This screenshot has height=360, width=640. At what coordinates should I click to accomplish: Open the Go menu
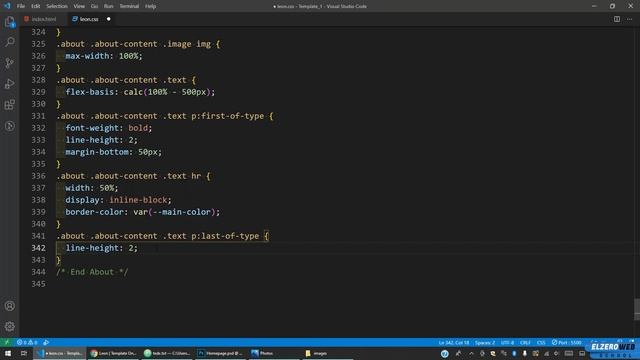94,6
